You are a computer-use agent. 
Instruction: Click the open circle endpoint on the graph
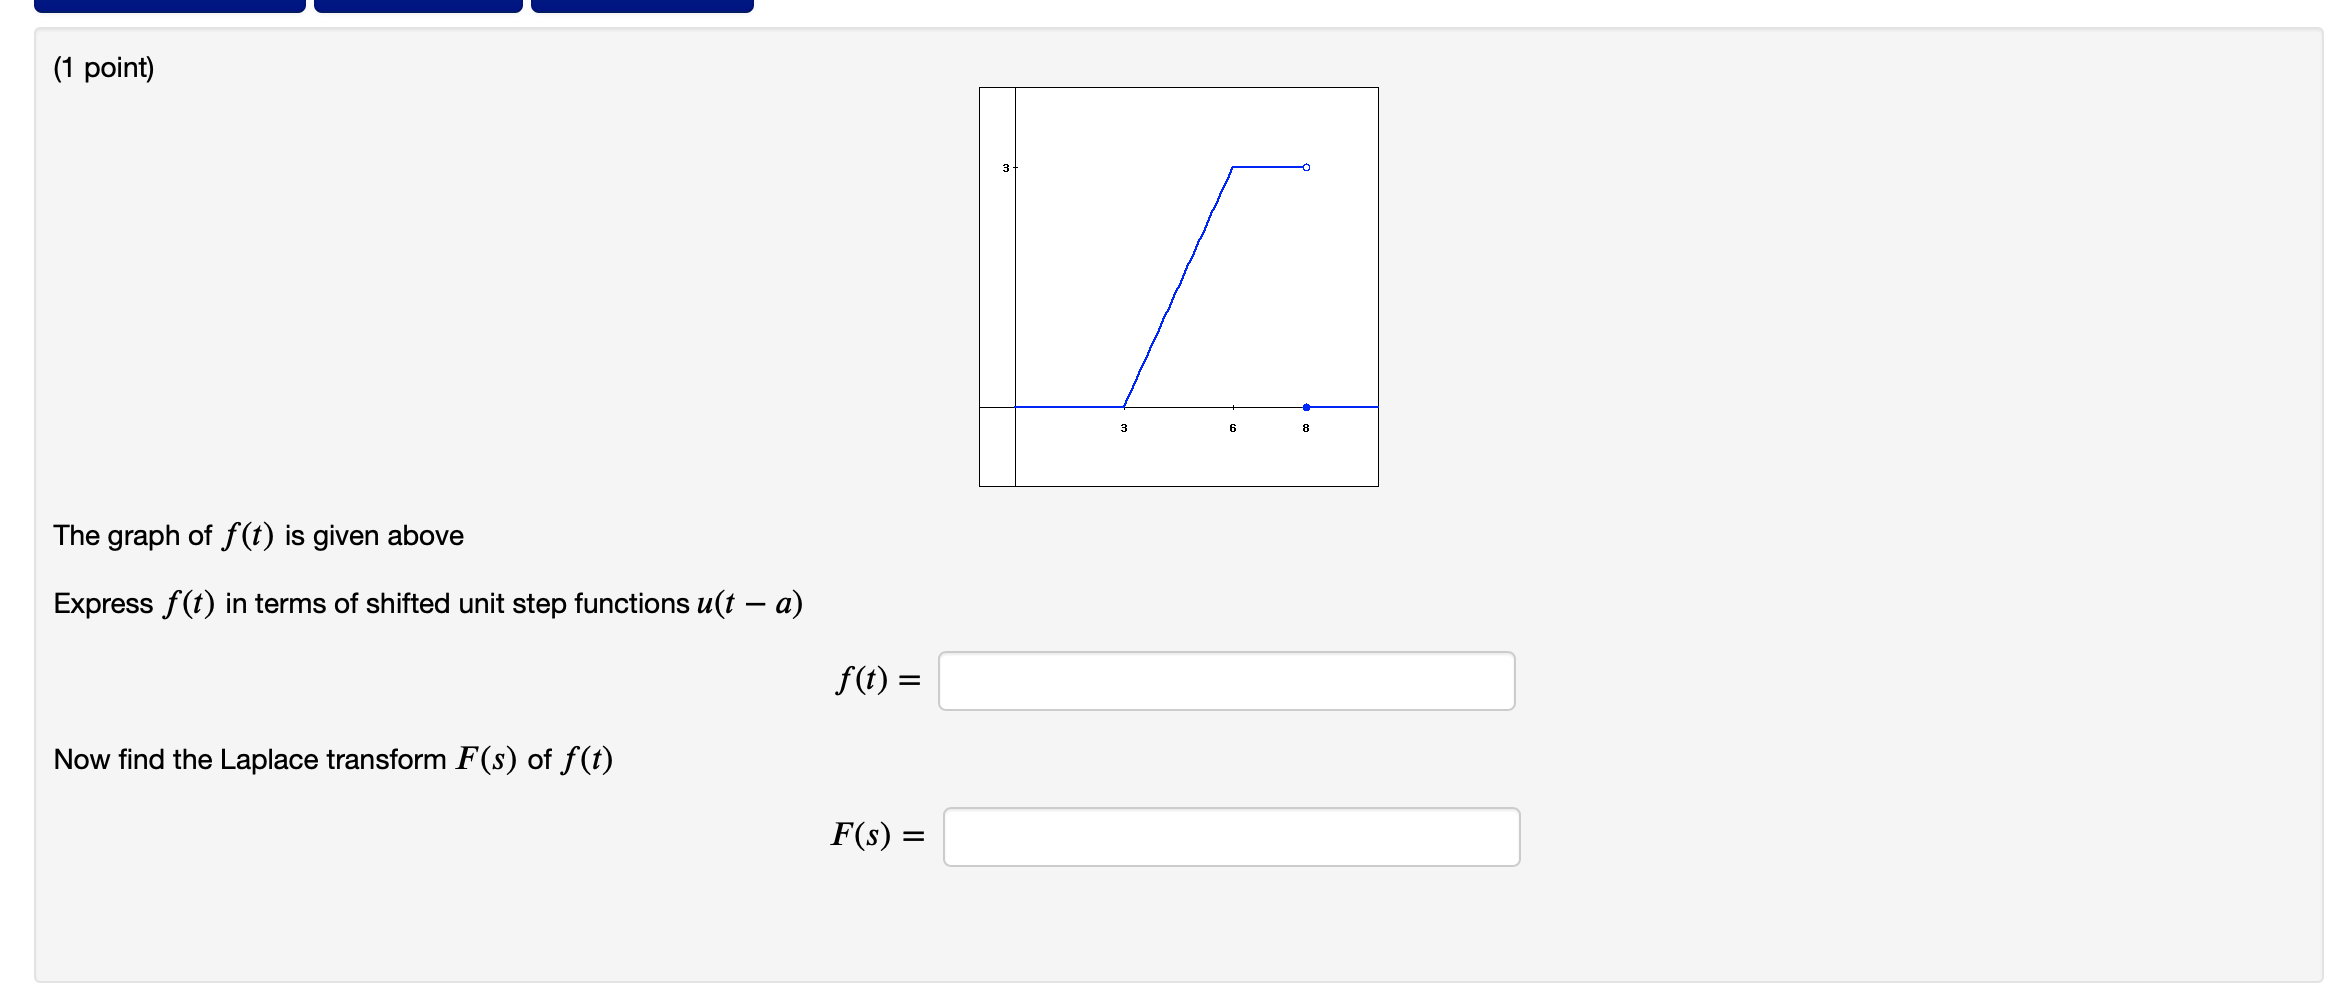coord(1305,167)
